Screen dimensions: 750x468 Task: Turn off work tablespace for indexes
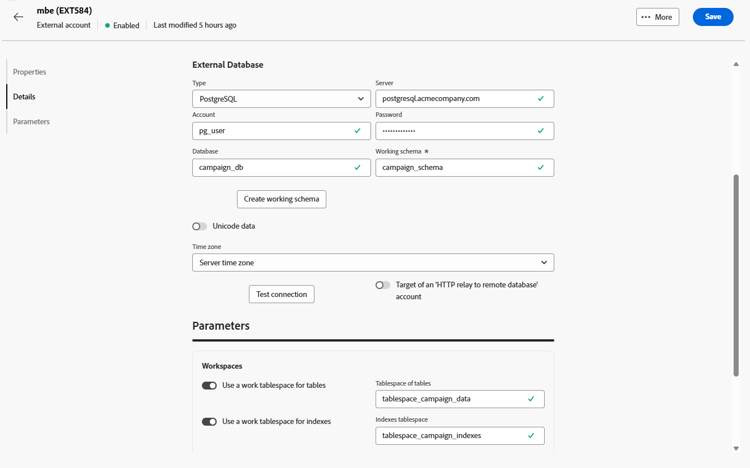point(209,422)
